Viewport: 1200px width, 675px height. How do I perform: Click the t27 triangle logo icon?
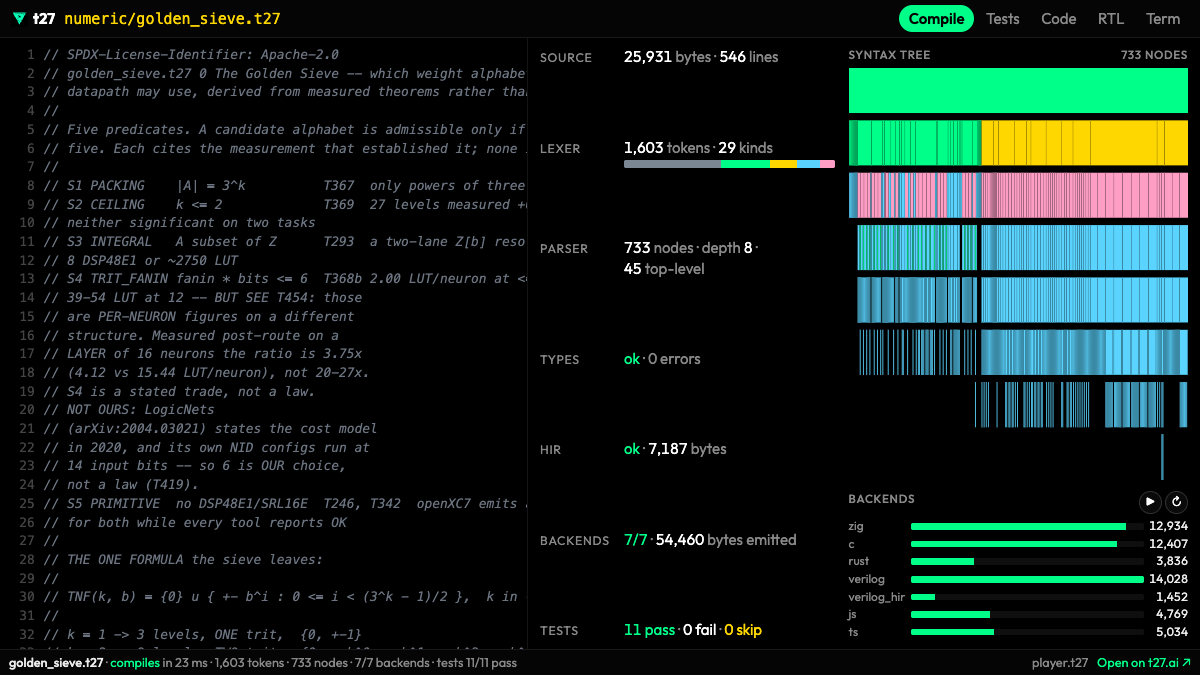tap(19, 18)
